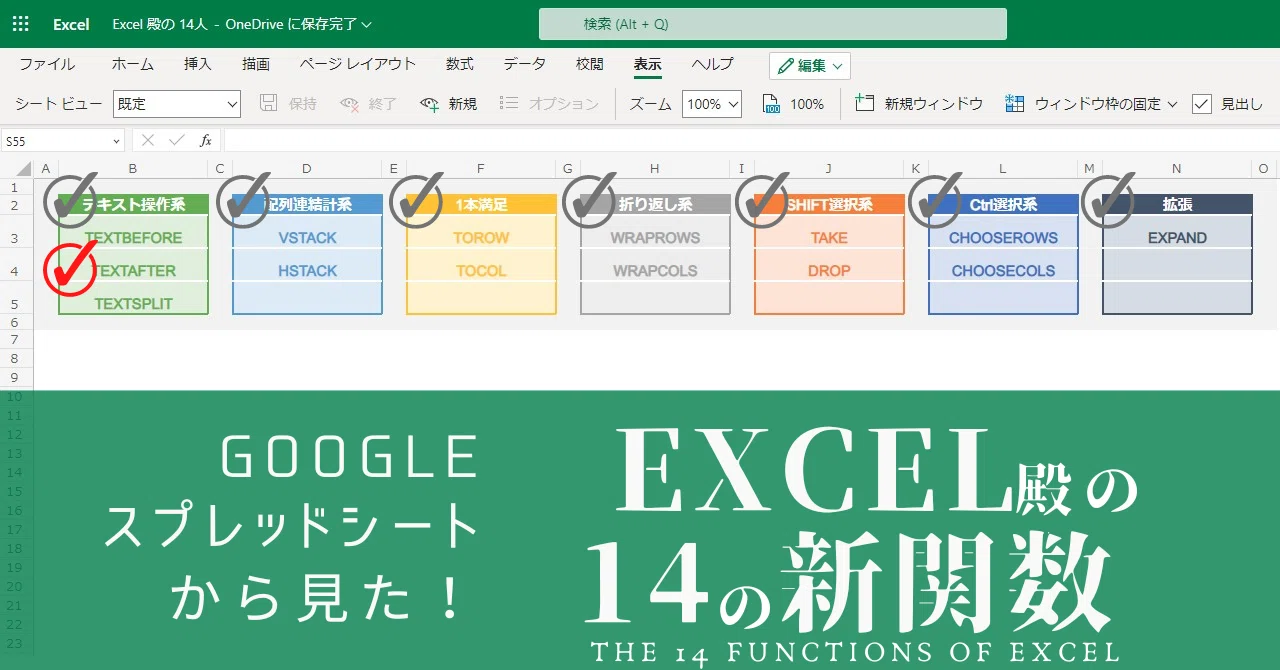Click gray checkmark on Ctrl選択系 header
Image resolution: width=1280 pixels, height=670 pixels.
935,202
